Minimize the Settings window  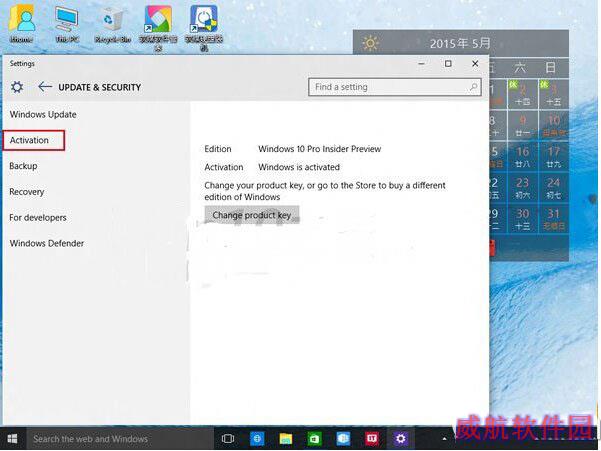click(x=422, y=64)
